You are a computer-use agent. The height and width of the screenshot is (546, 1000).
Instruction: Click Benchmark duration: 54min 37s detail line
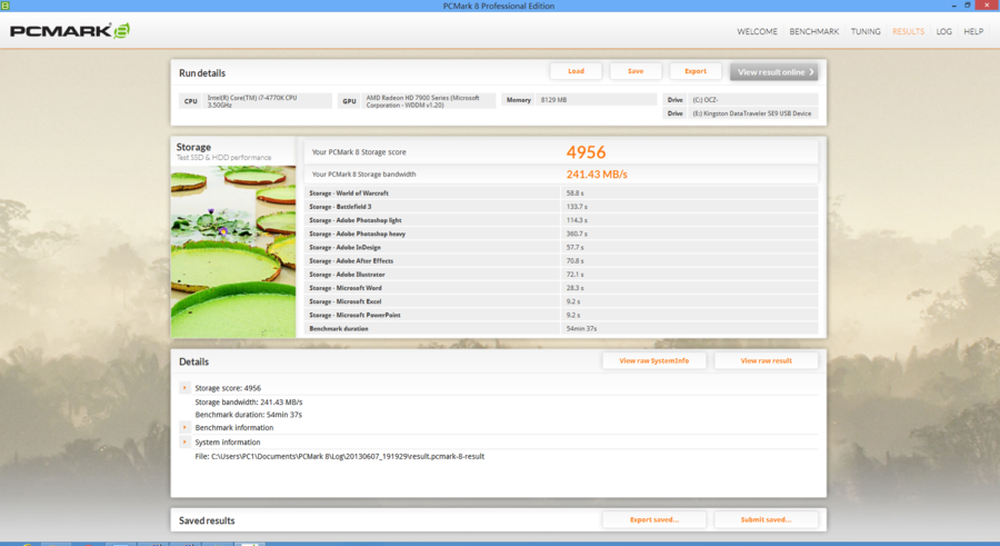(x=249, y=415)
